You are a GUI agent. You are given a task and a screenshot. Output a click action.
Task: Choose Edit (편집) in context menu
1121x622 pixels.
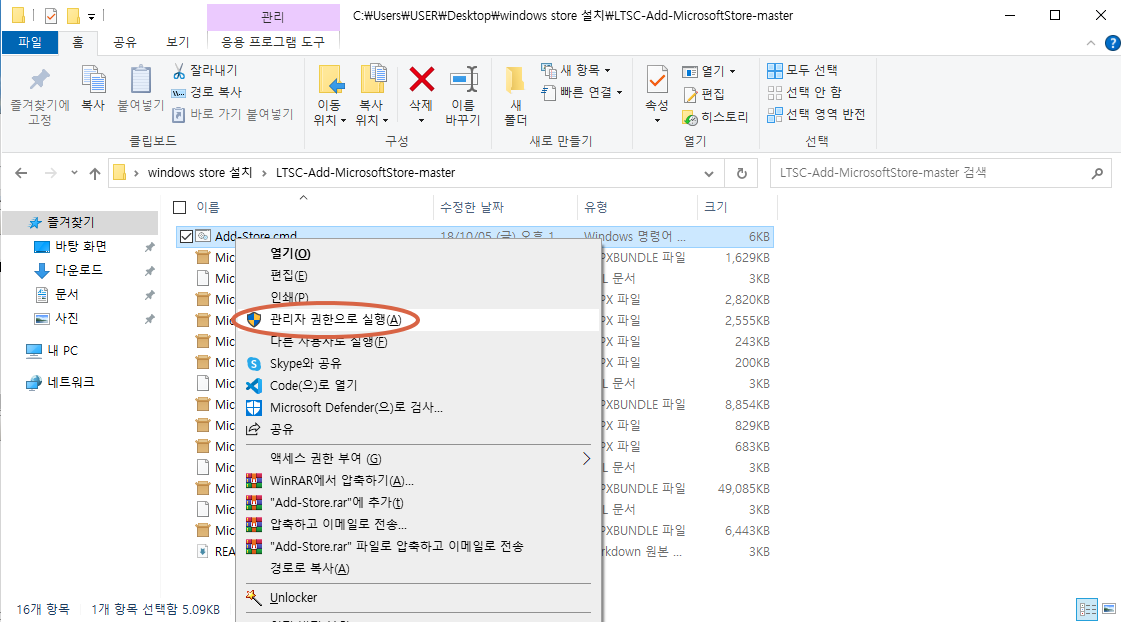tap(418, 276)
